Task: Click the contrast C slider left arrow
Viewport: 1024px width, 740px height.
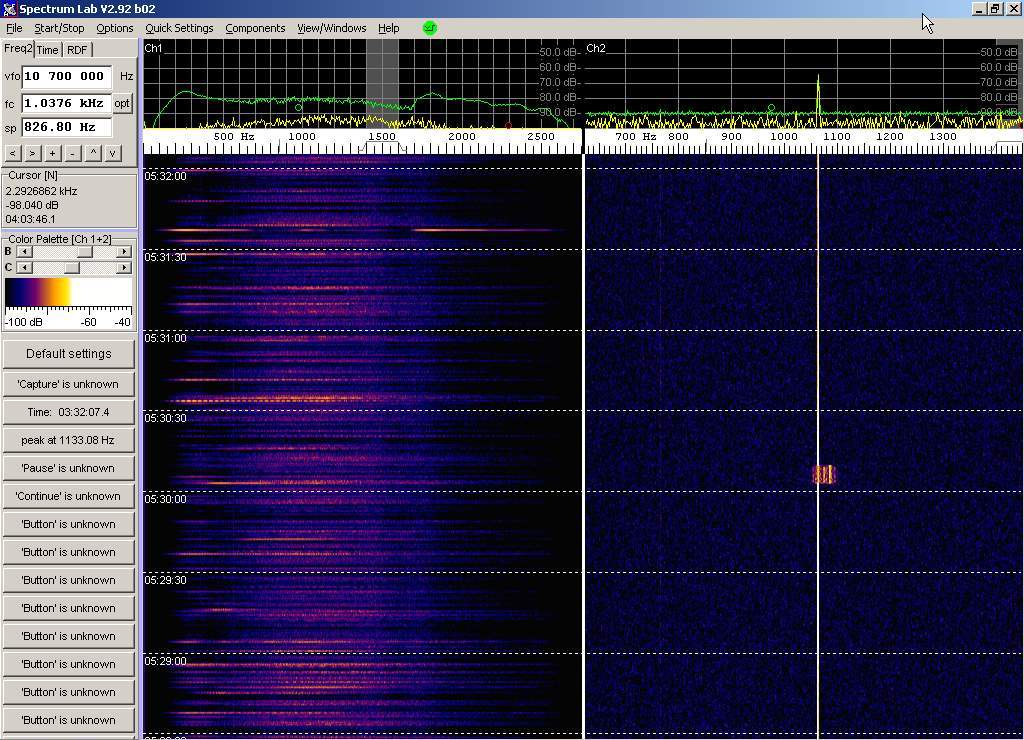Action: (x=24, y=267)
